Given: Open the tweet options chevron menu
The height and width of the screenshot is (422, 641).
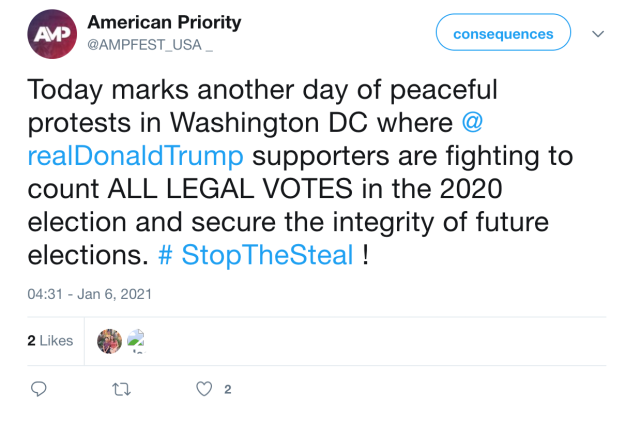Looking at the screenshot, I should pos(598,34).
